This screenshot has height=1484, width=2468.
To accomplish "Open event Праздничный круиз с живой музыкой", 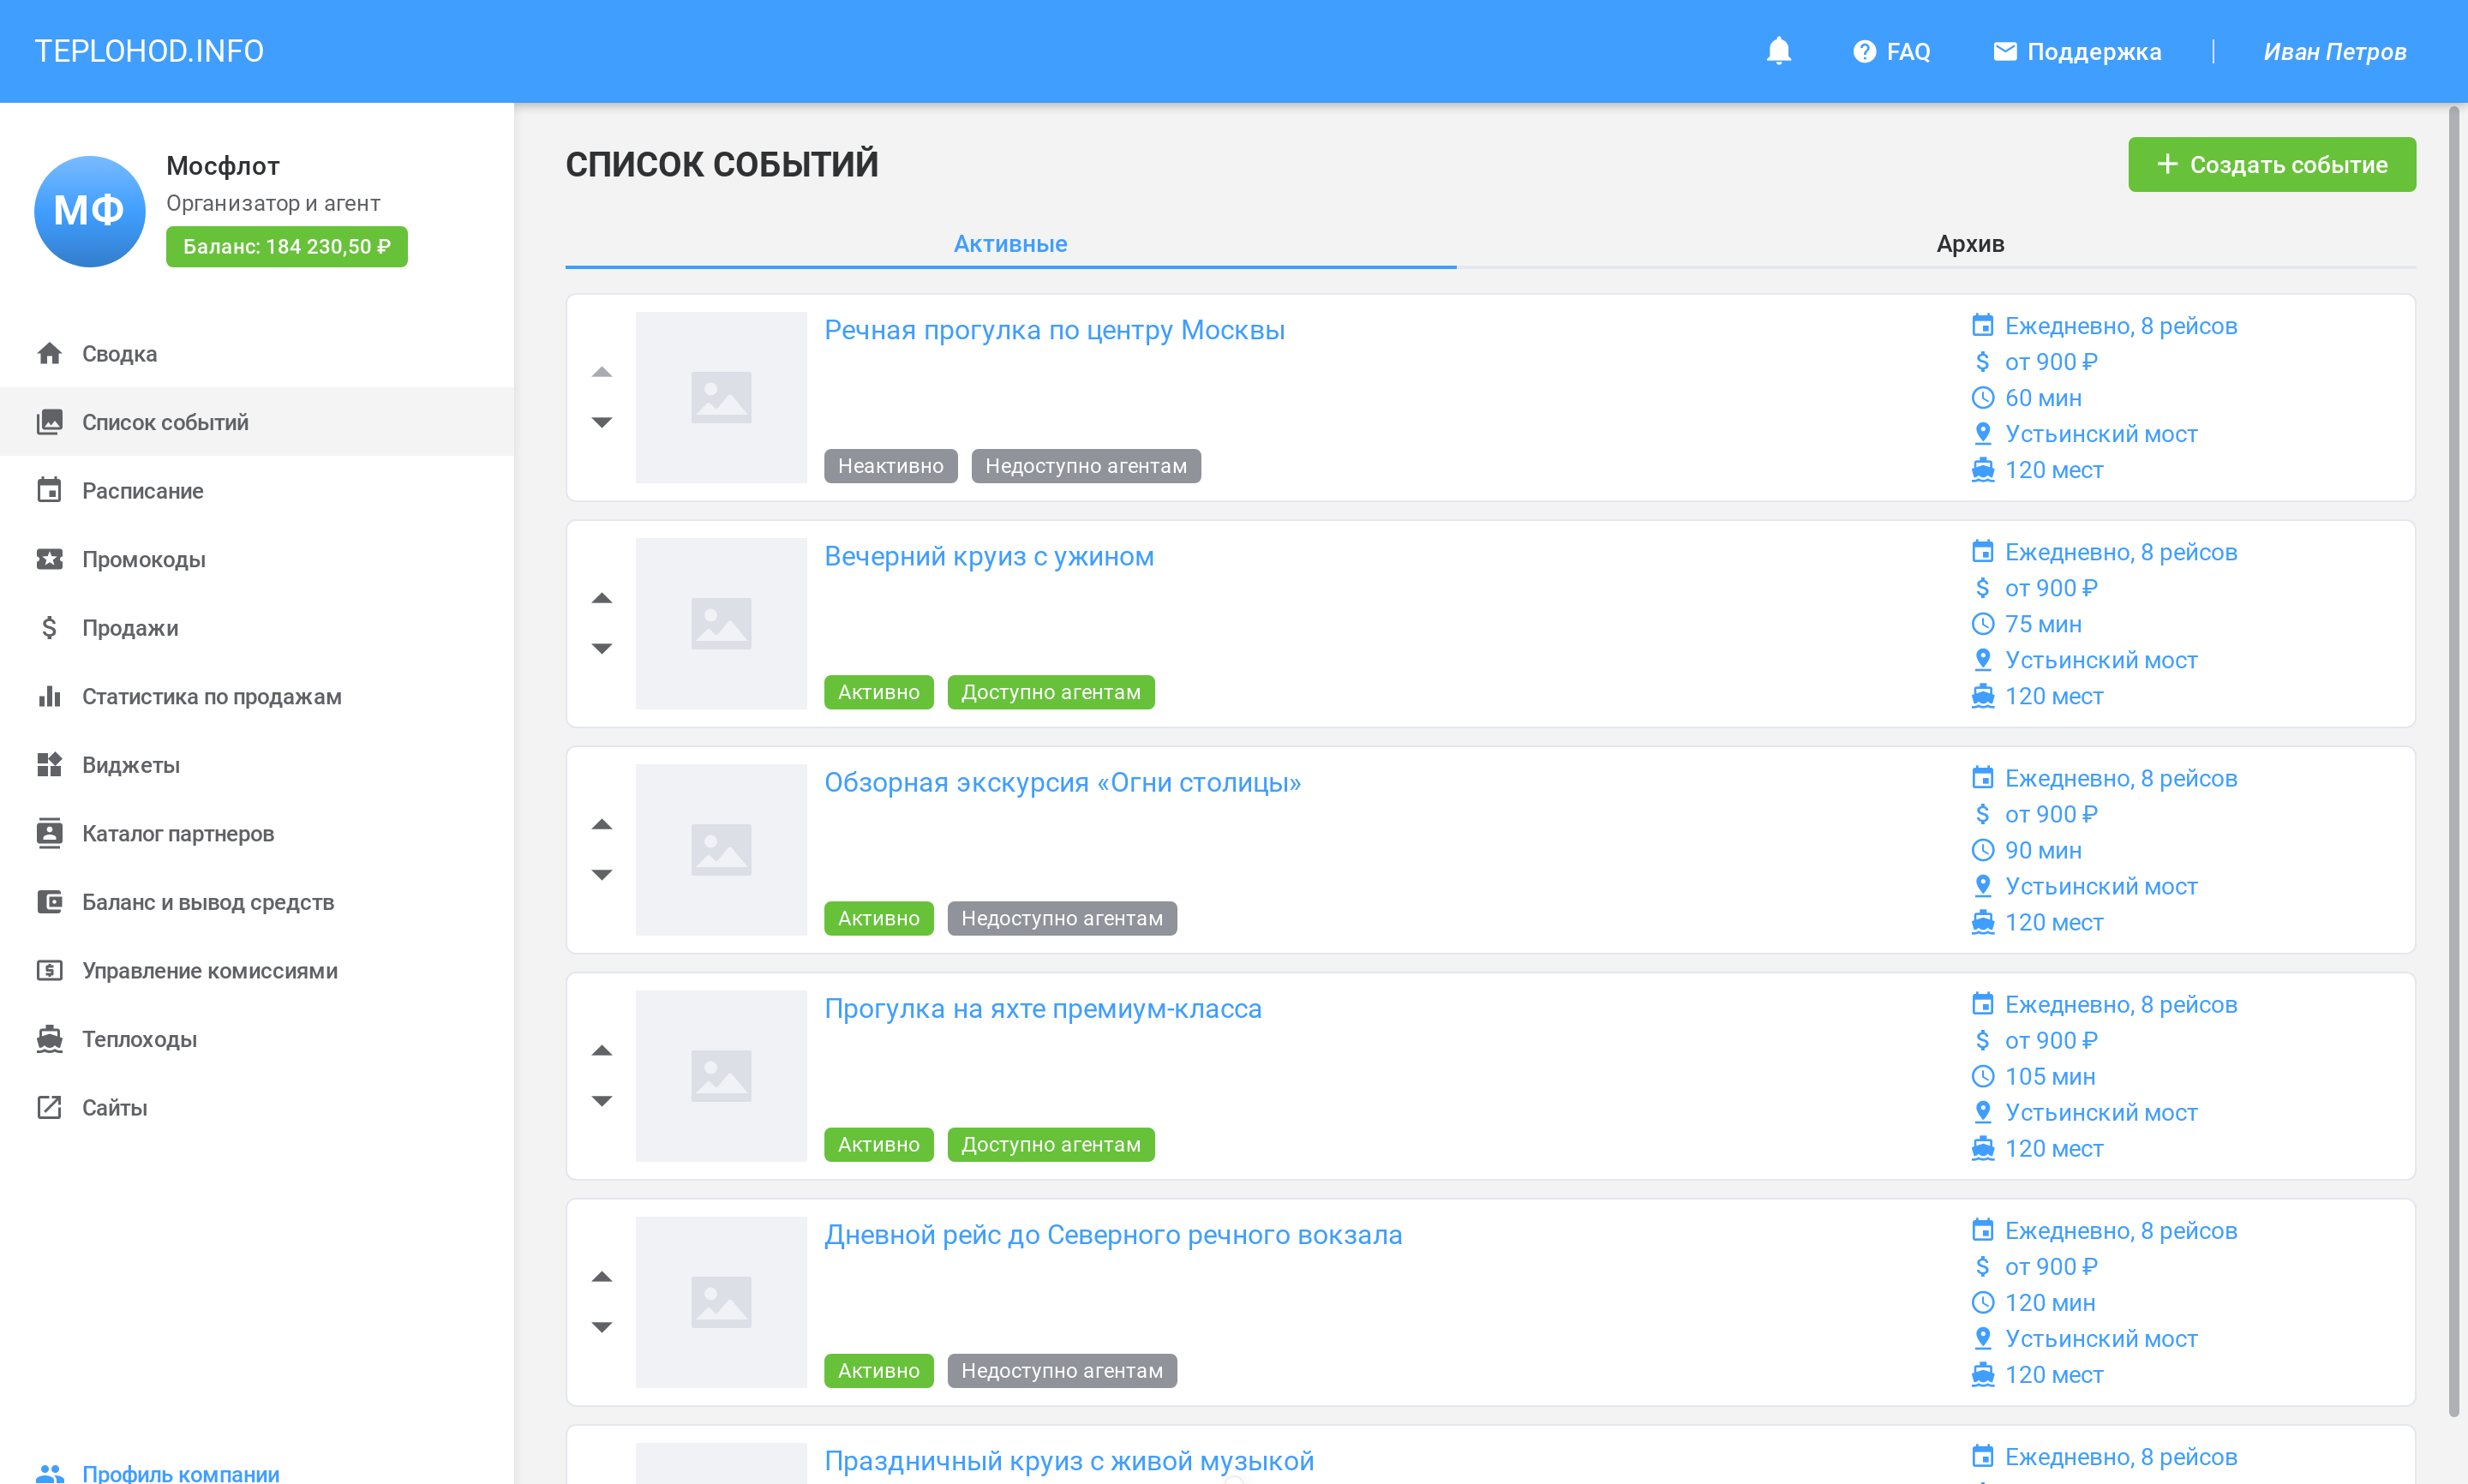I will pos(1069,1461).
